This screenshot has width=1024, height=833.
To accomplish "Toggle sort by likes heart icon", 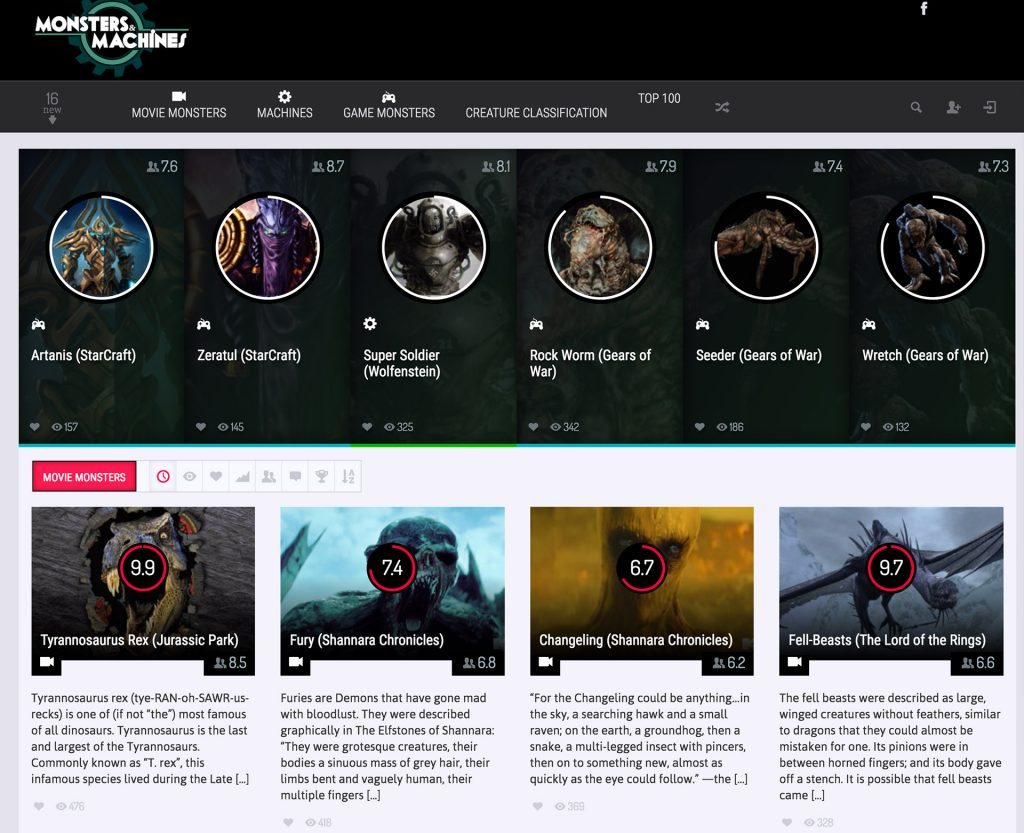I will tap(216, 477).
